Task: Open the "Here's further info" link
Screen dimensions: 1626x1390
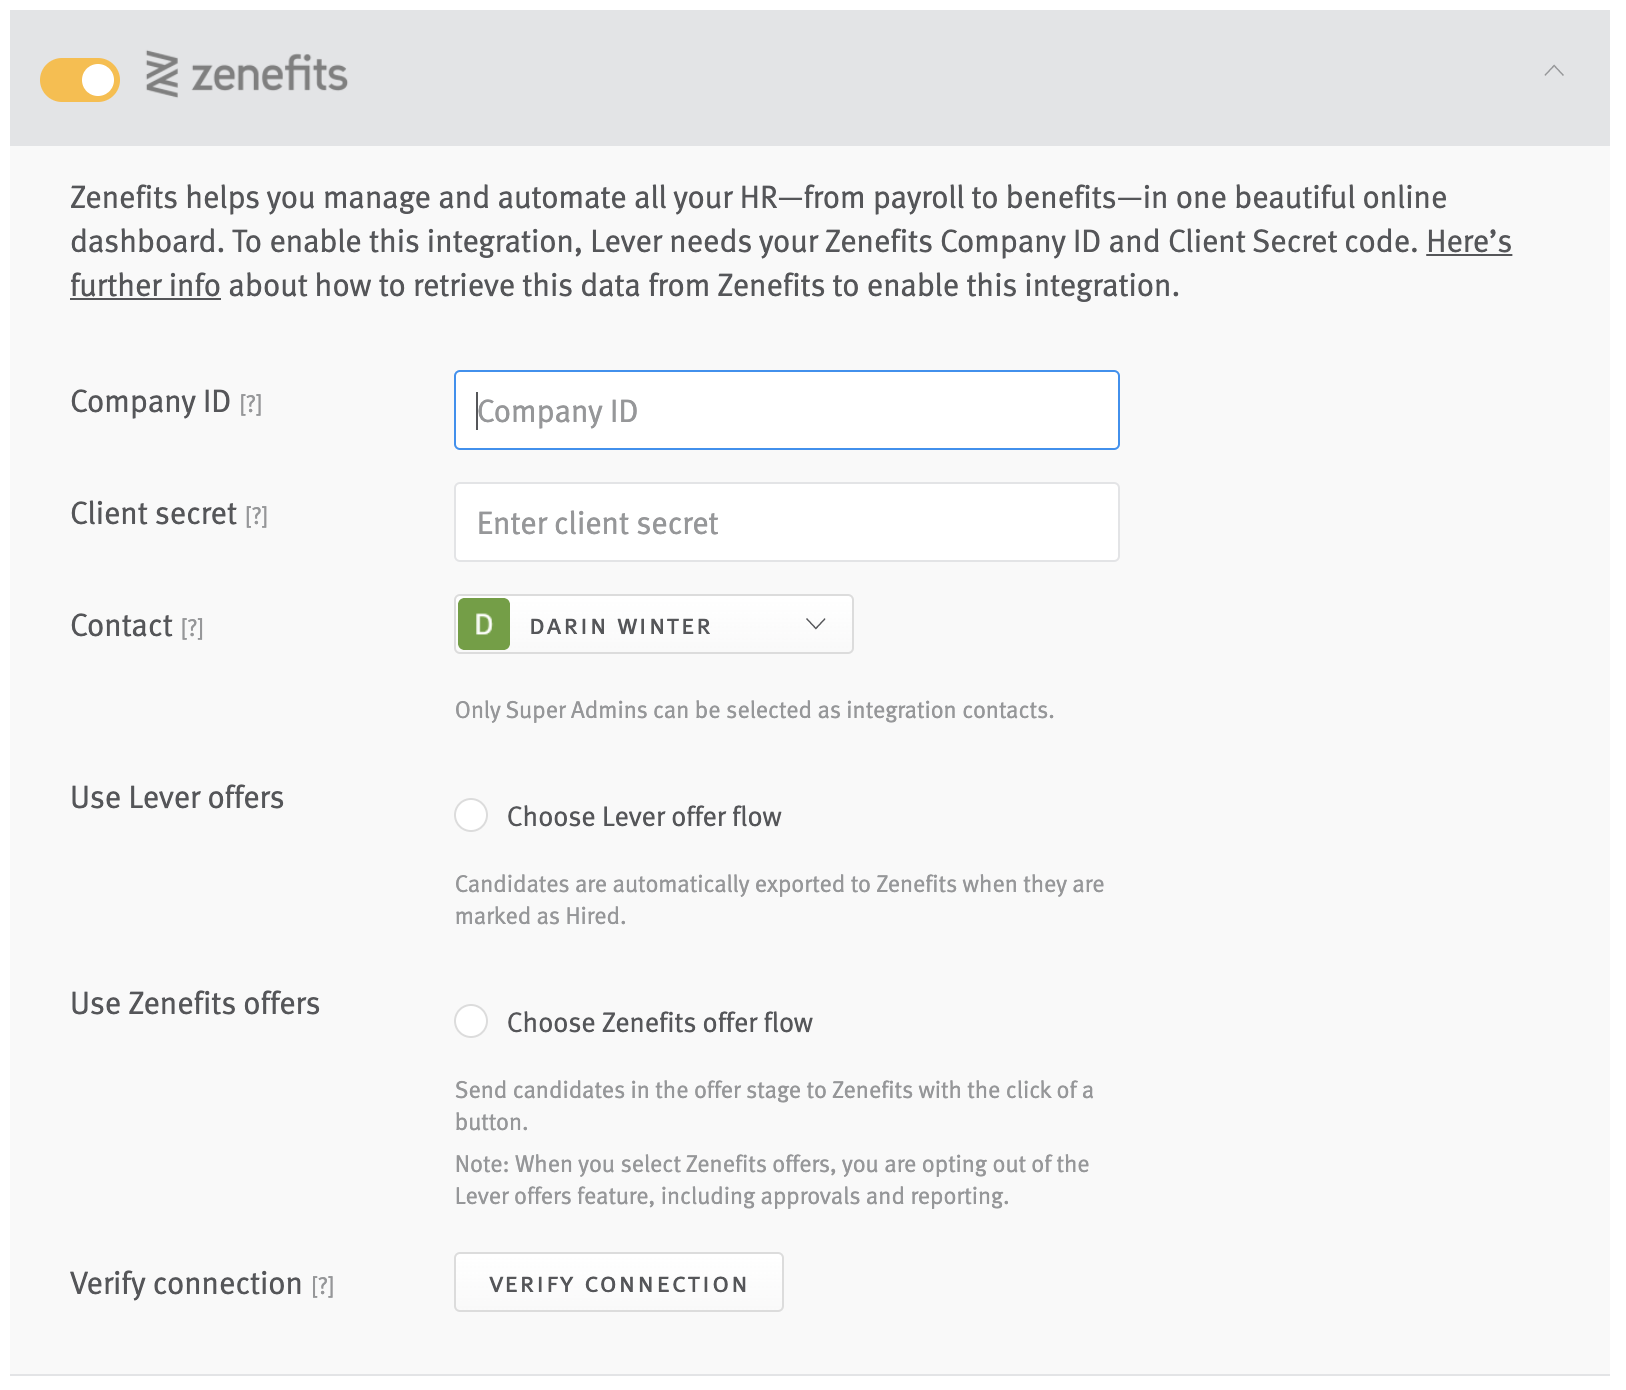Action: [1468, 242]
